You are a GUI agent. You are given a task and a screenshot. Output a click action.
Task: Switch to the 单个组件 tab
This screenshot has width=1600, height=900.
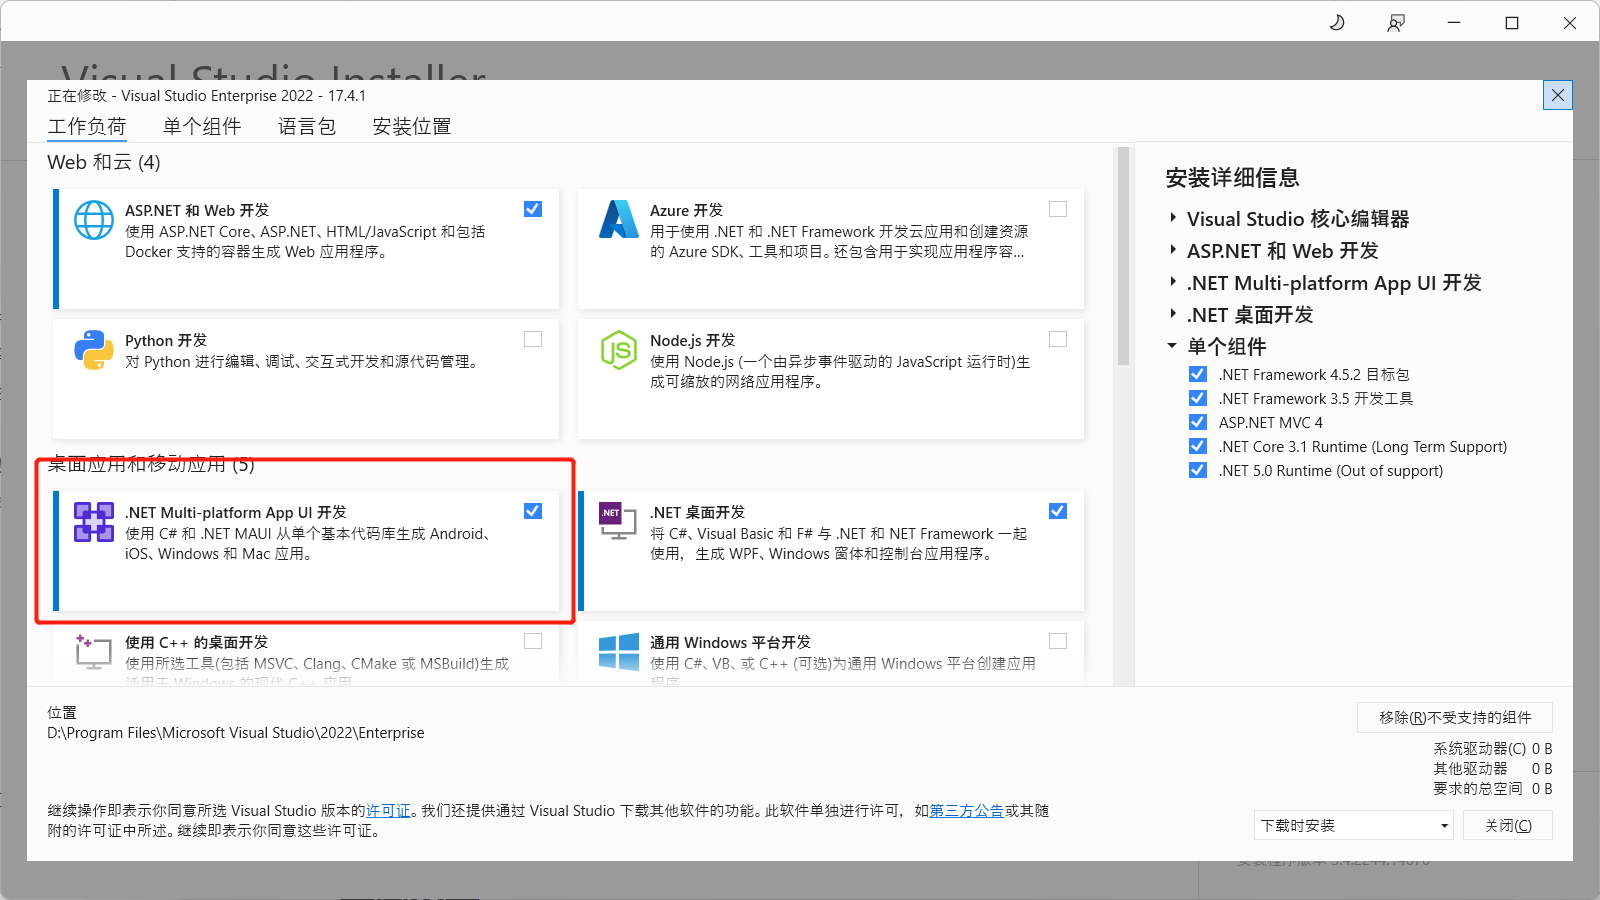(202, 127)
